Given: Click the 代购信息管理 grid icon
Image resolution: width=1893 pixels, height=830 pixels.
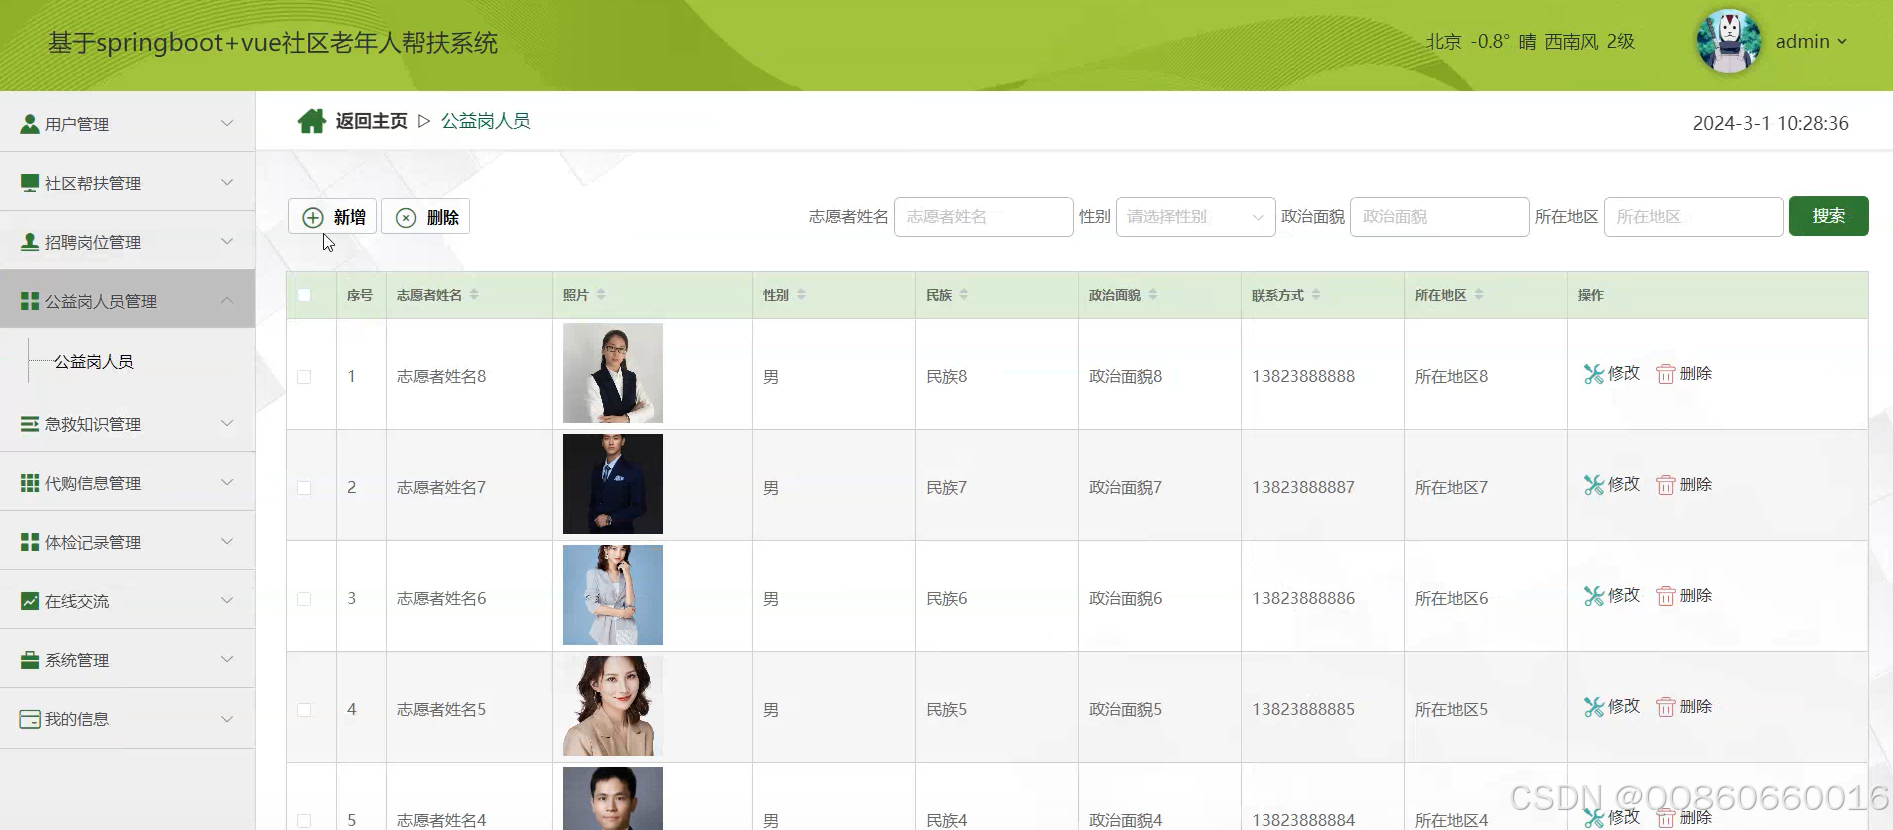Looking at the screenshot, I should (30, 483).
